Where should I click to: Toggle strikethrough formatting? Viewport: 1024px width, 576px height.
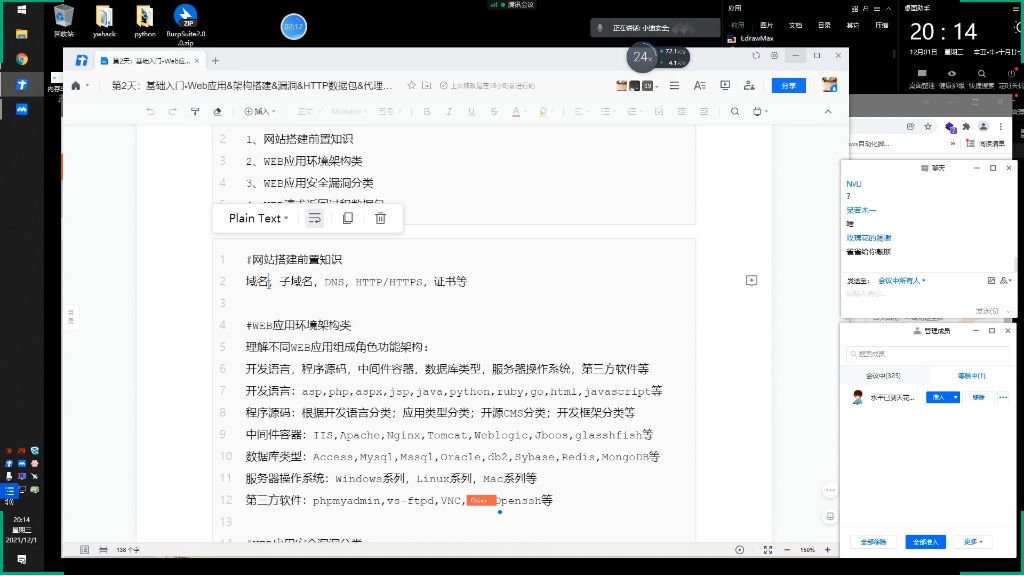coord(494,112)
